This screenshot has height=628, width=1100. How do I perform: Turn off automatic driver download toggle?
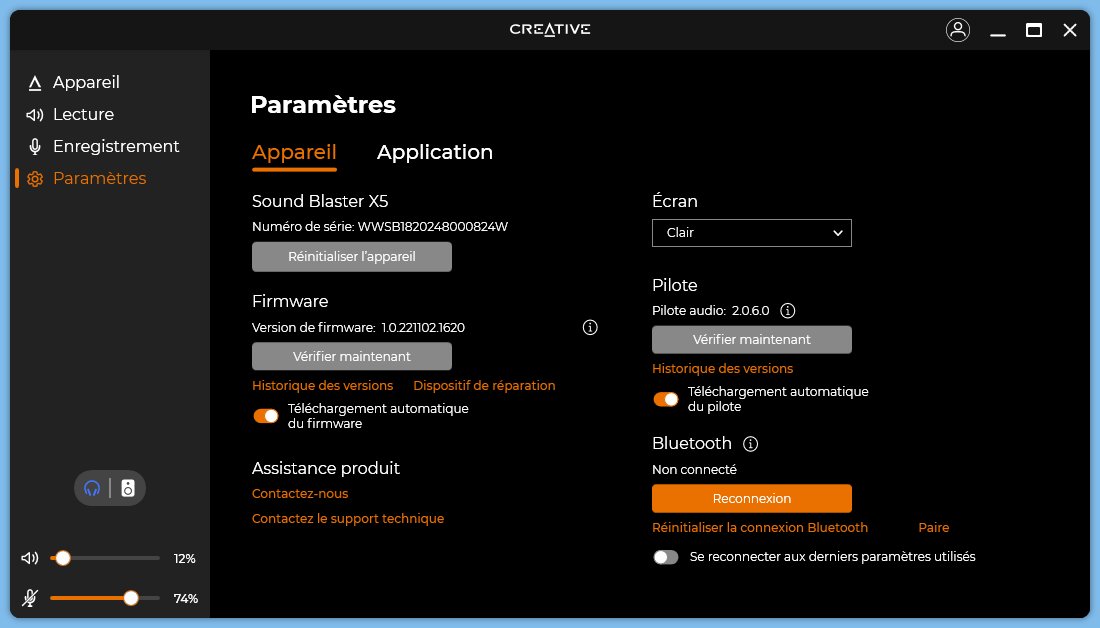point(666,399)
